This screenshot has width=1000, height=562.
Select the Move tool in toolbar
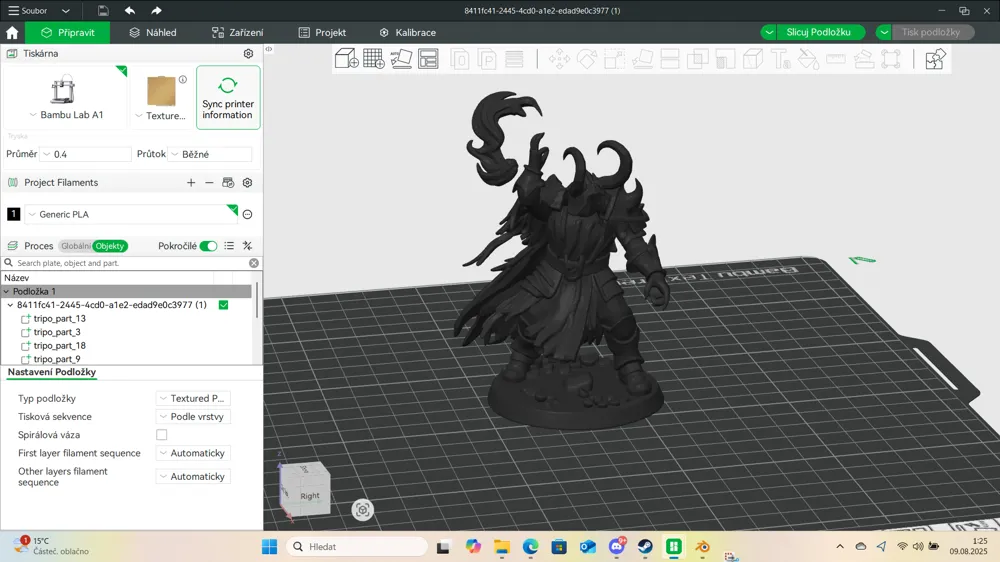tap(559, 59)
